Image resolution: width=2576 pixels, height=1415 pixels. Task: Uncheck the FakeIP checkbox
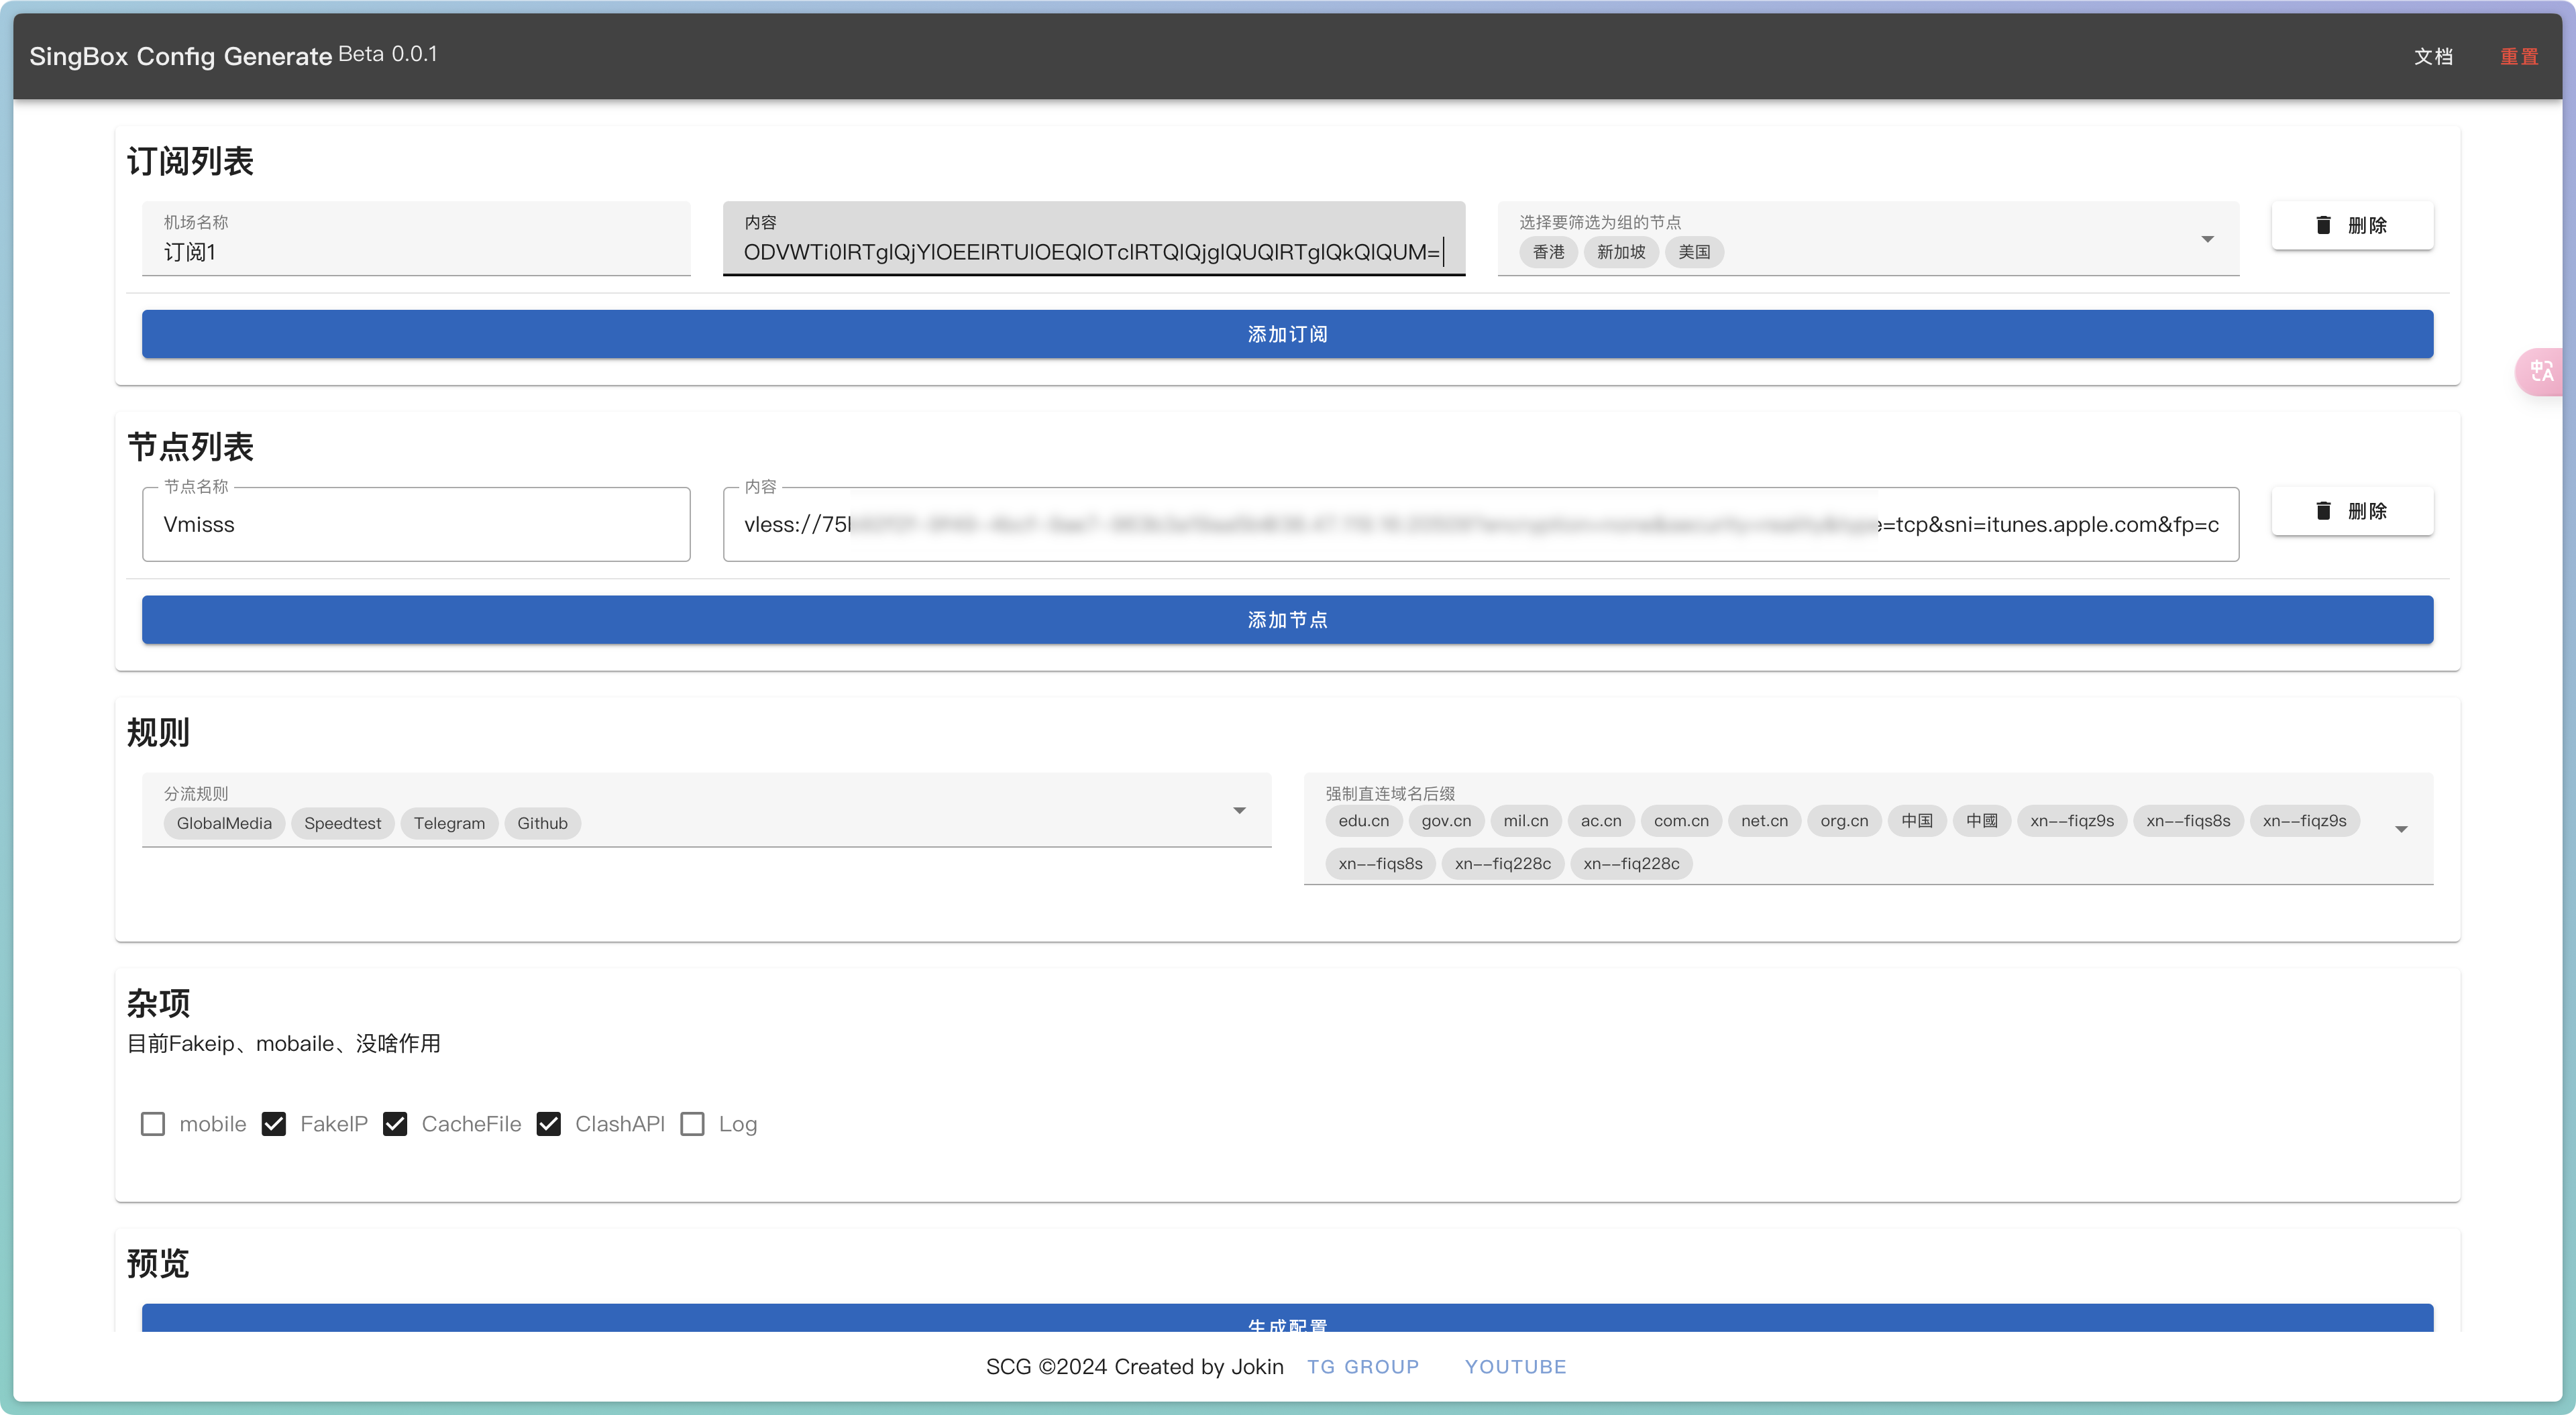[x=274, y=1124]
